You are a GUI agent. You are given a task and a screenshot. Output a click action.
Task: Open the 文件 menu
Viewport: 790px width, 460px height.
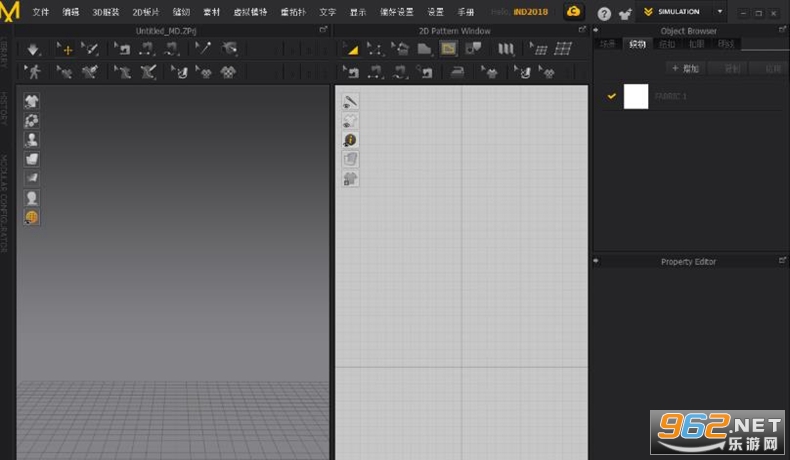41,12
